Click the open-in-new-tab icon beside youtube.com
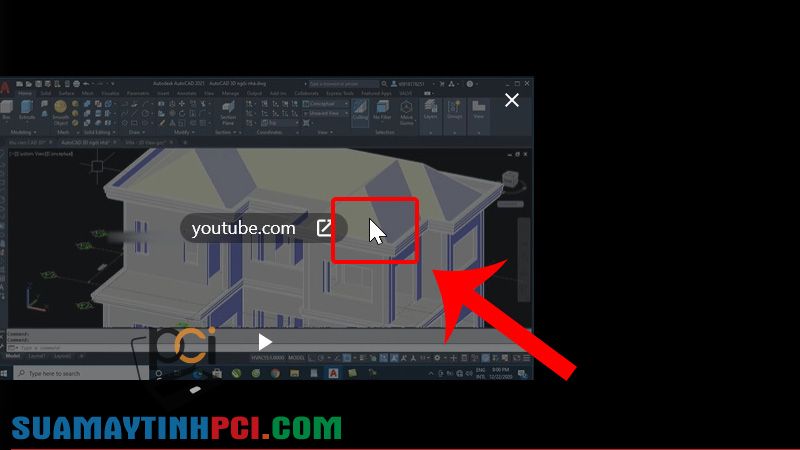 pos(324,228)
